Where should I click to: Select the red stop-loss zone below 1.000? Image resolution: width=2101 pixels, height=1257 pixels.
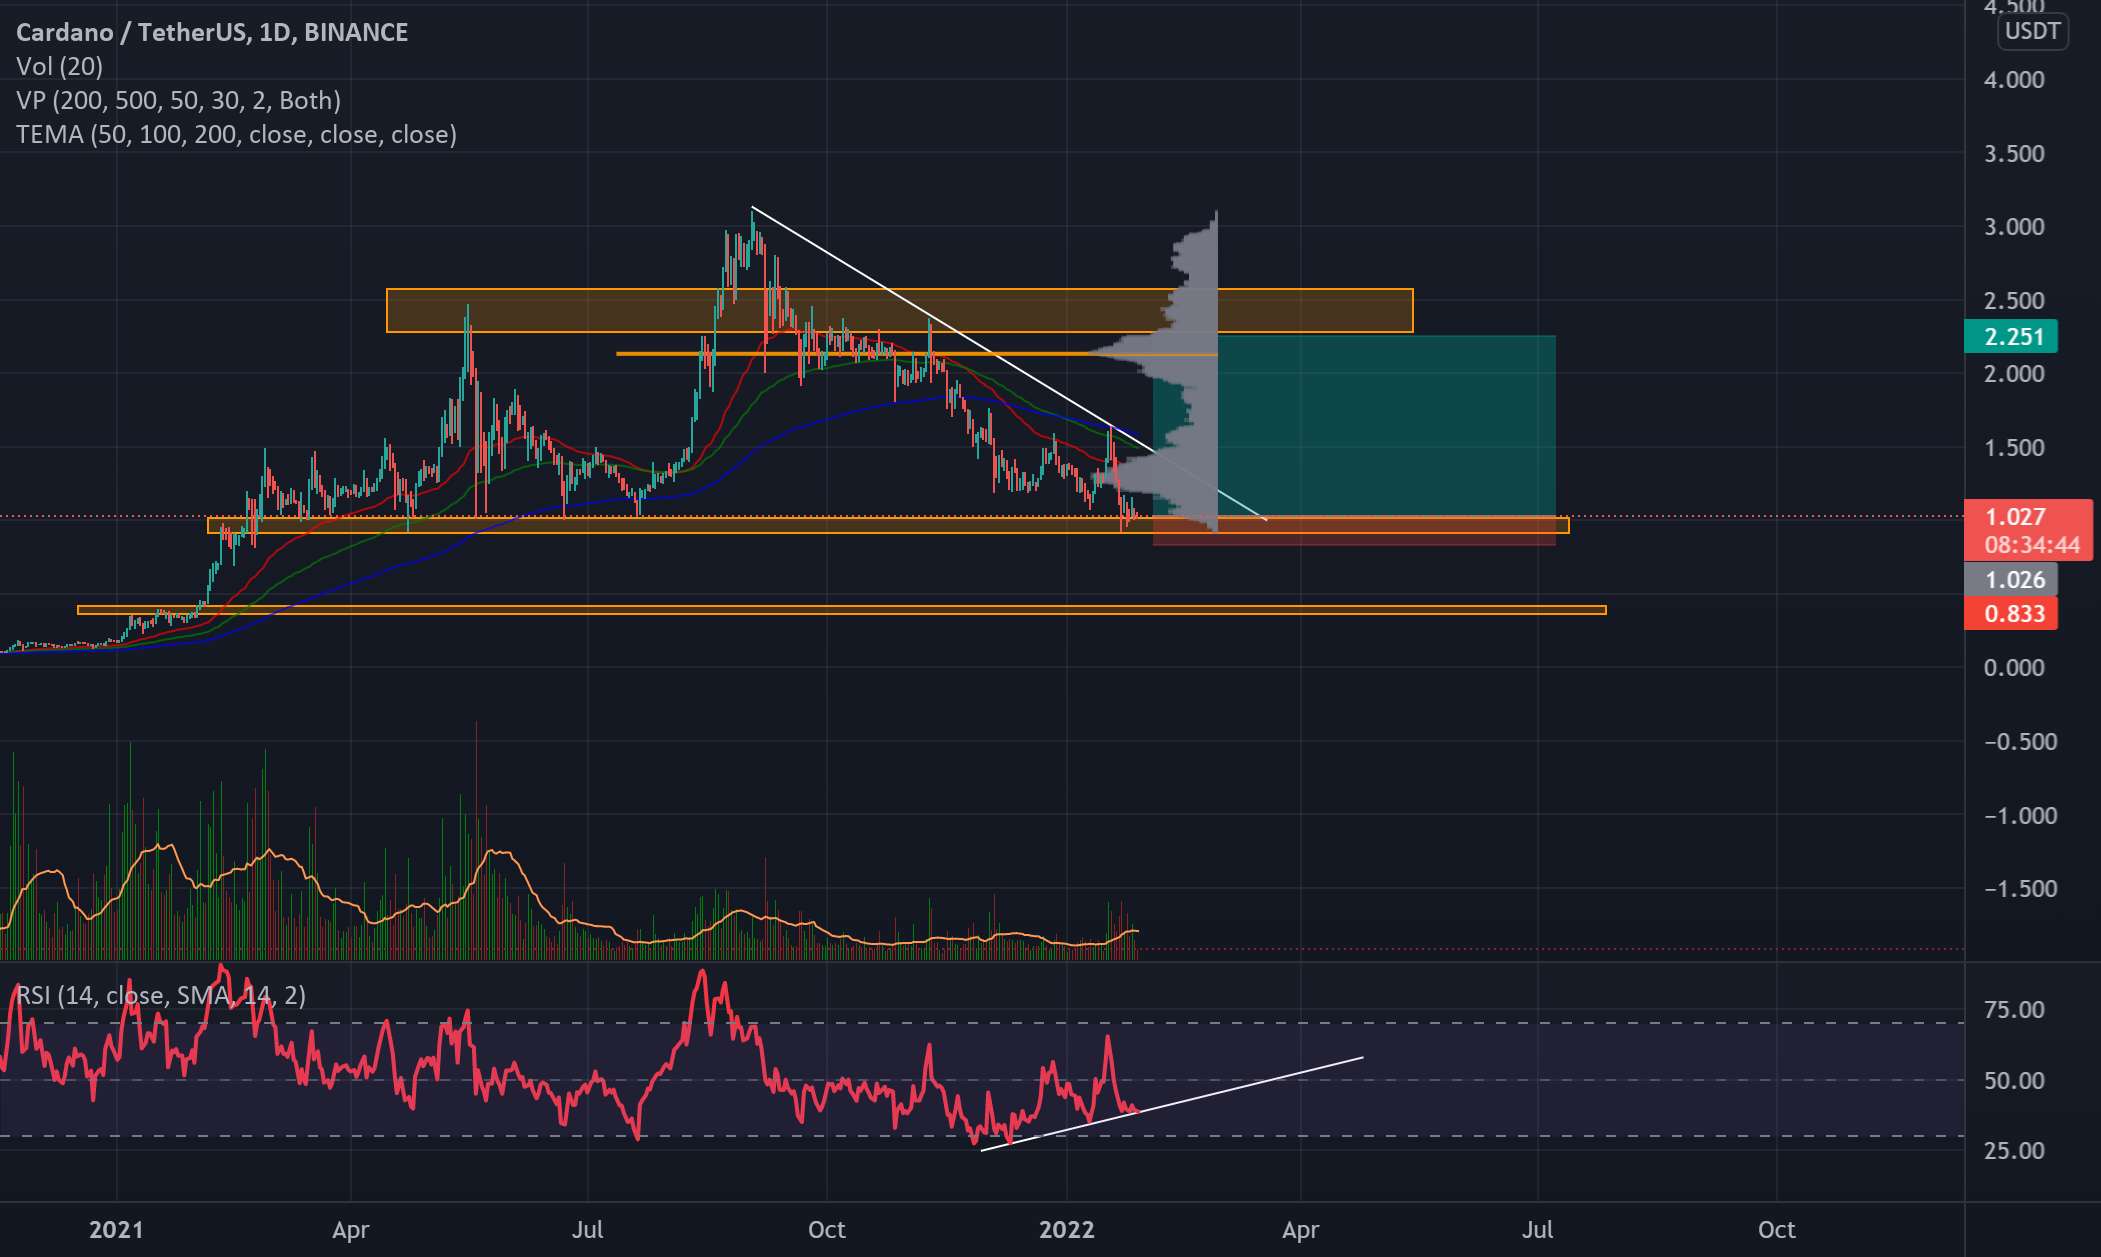(1354, 531)
